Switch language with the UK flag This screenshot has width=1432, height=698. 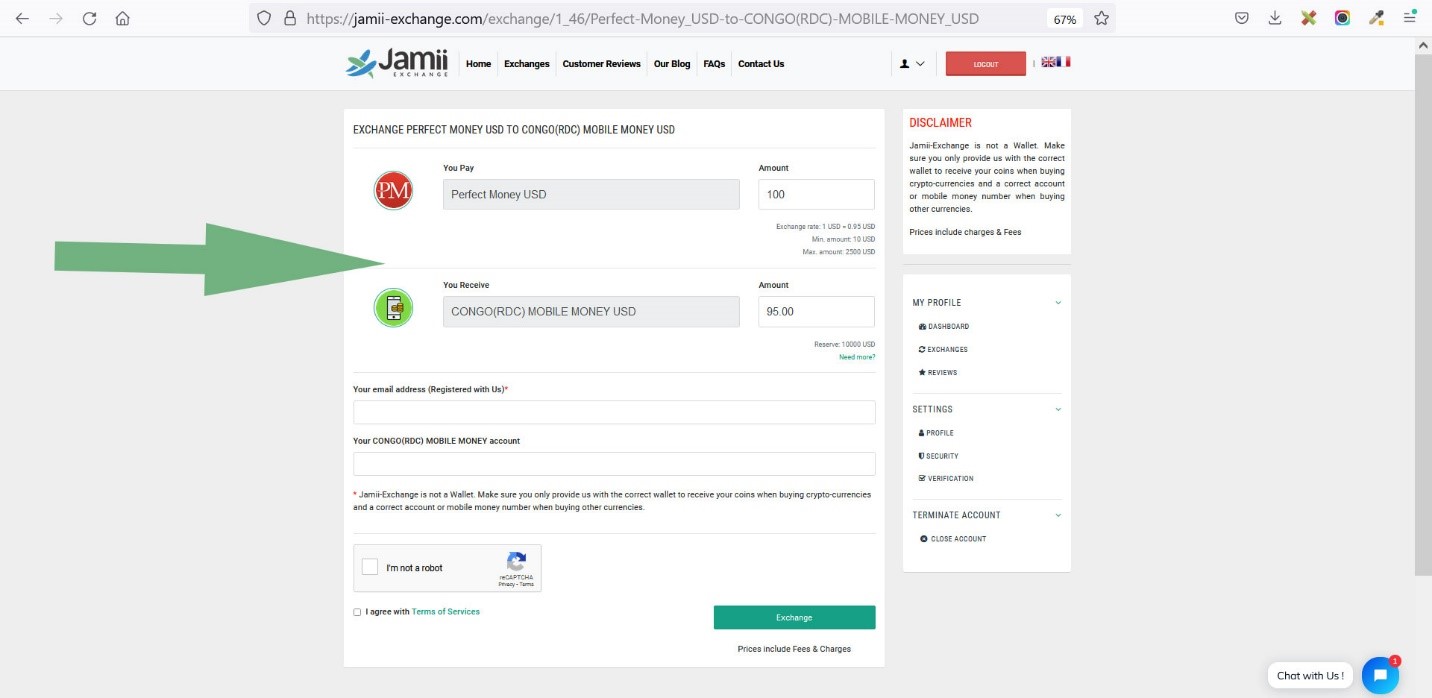coord(1048,62)
